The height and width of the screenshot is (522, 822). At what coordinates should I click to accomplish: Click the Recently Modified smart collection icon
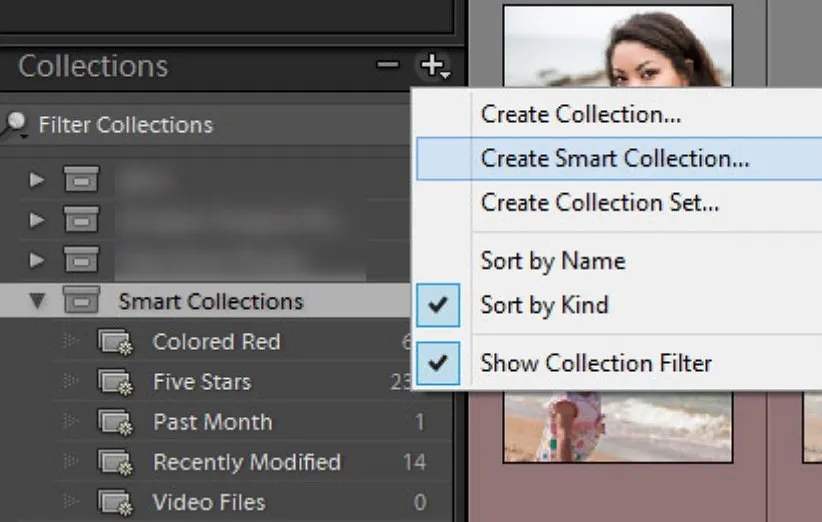[x=115, y=462]
